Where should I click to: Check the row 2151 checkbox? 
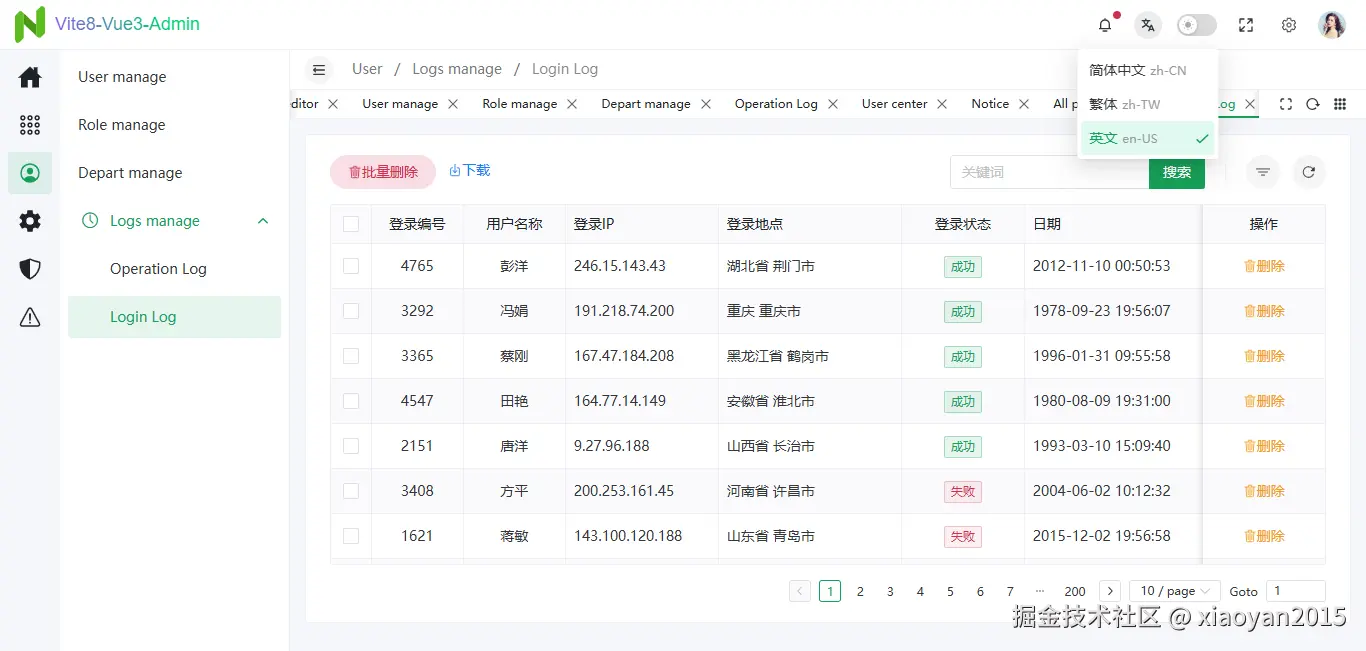point(351,446)
